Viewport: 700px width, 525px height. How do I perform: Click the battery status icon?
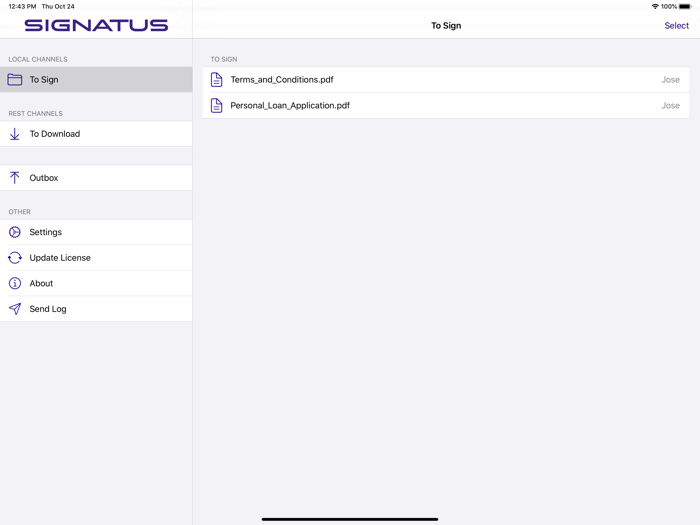(685, 6)
